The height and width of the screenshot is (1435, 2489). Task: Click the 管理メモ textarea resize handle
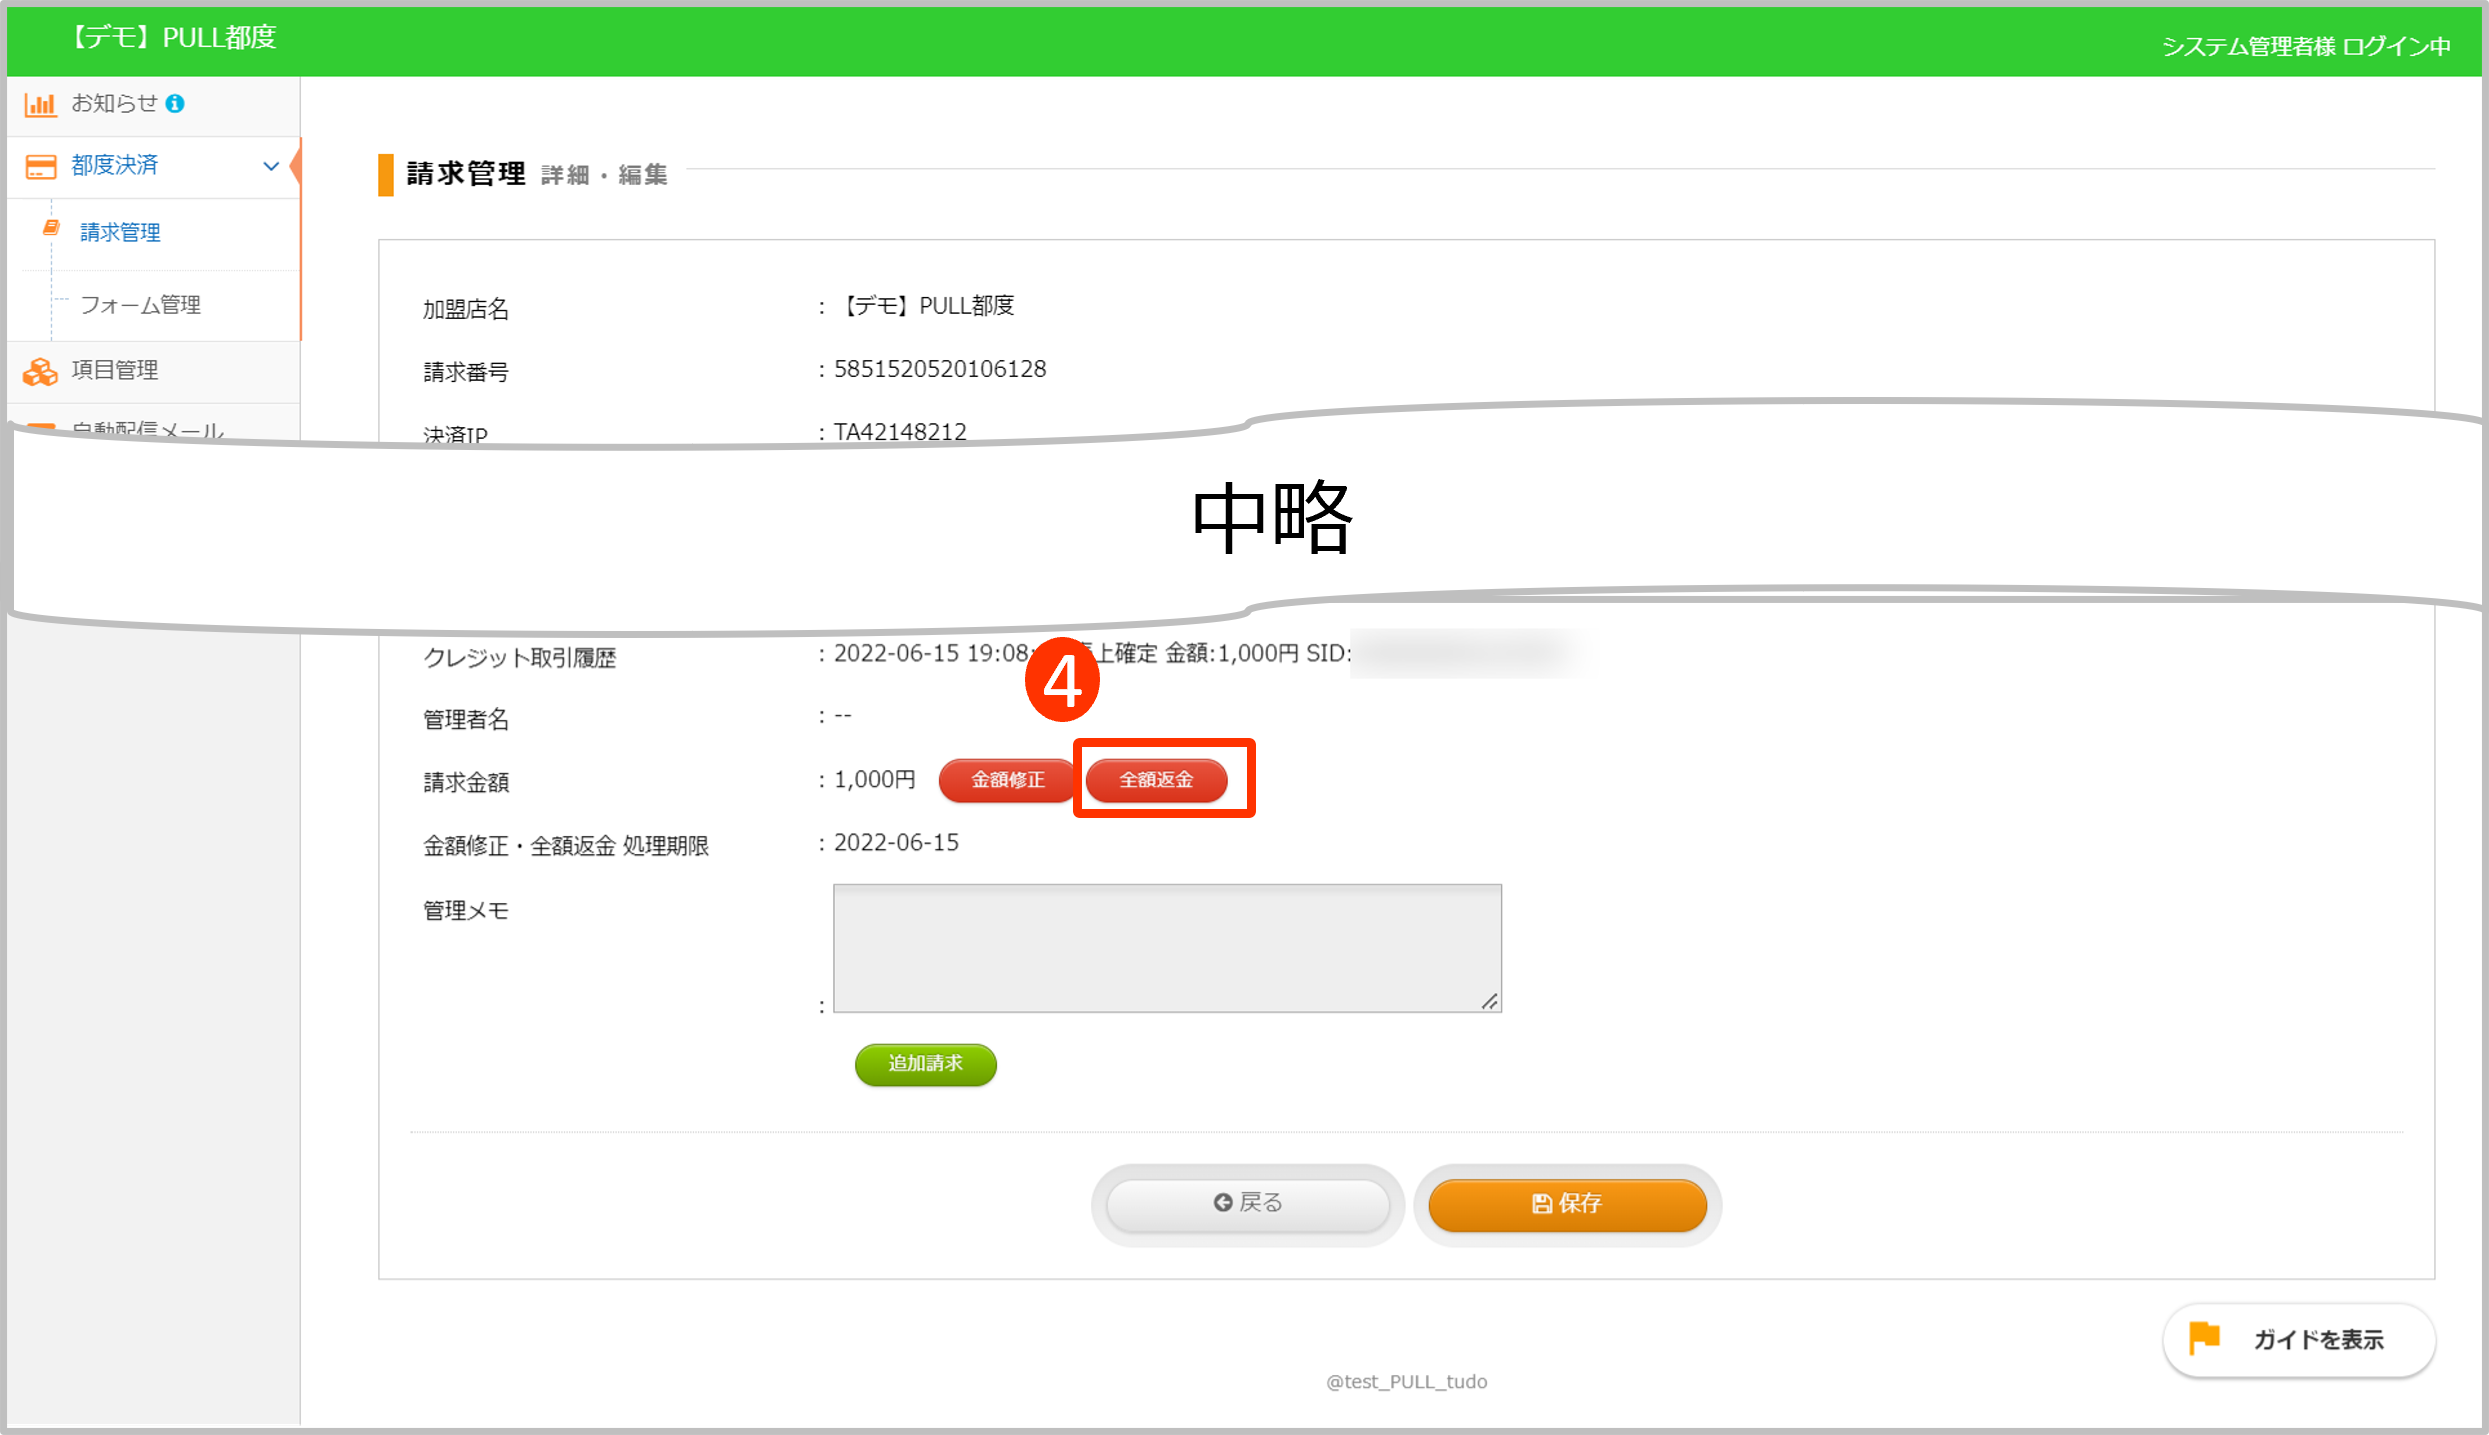[x=1490, y=1002]
